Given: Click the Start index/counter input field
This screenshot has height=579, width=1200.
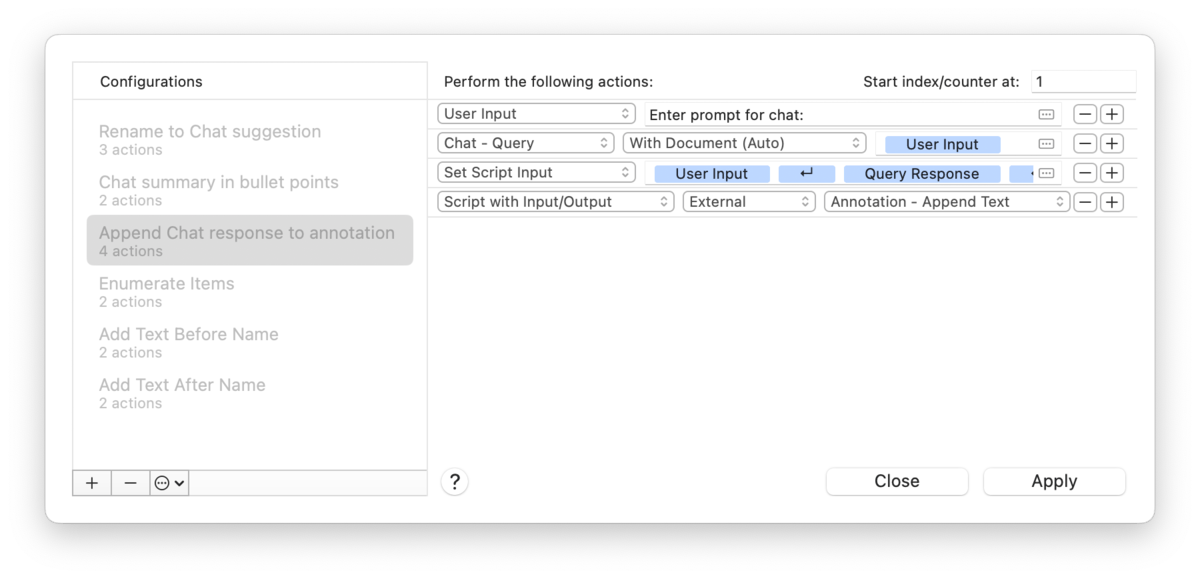Looking at the screenshot, I should (1082, 82).
